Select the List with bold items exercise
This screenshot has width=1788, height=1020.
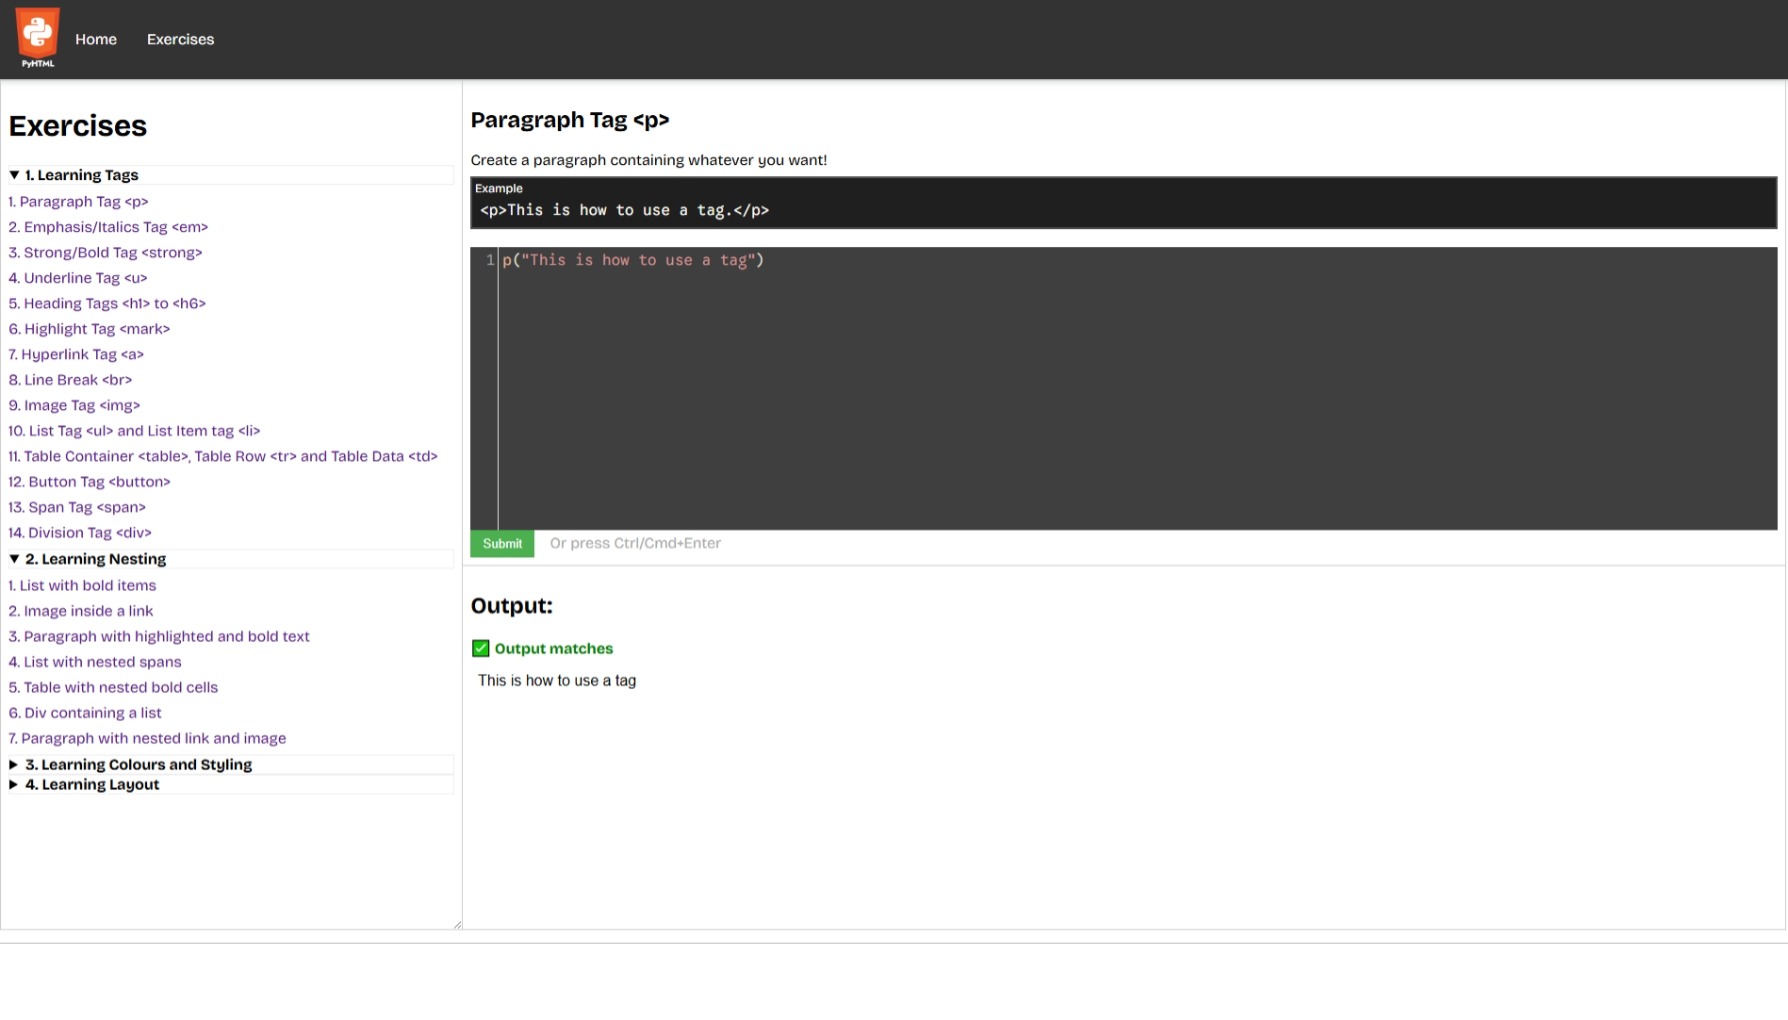pyautogui.click(x=83, y=585)
